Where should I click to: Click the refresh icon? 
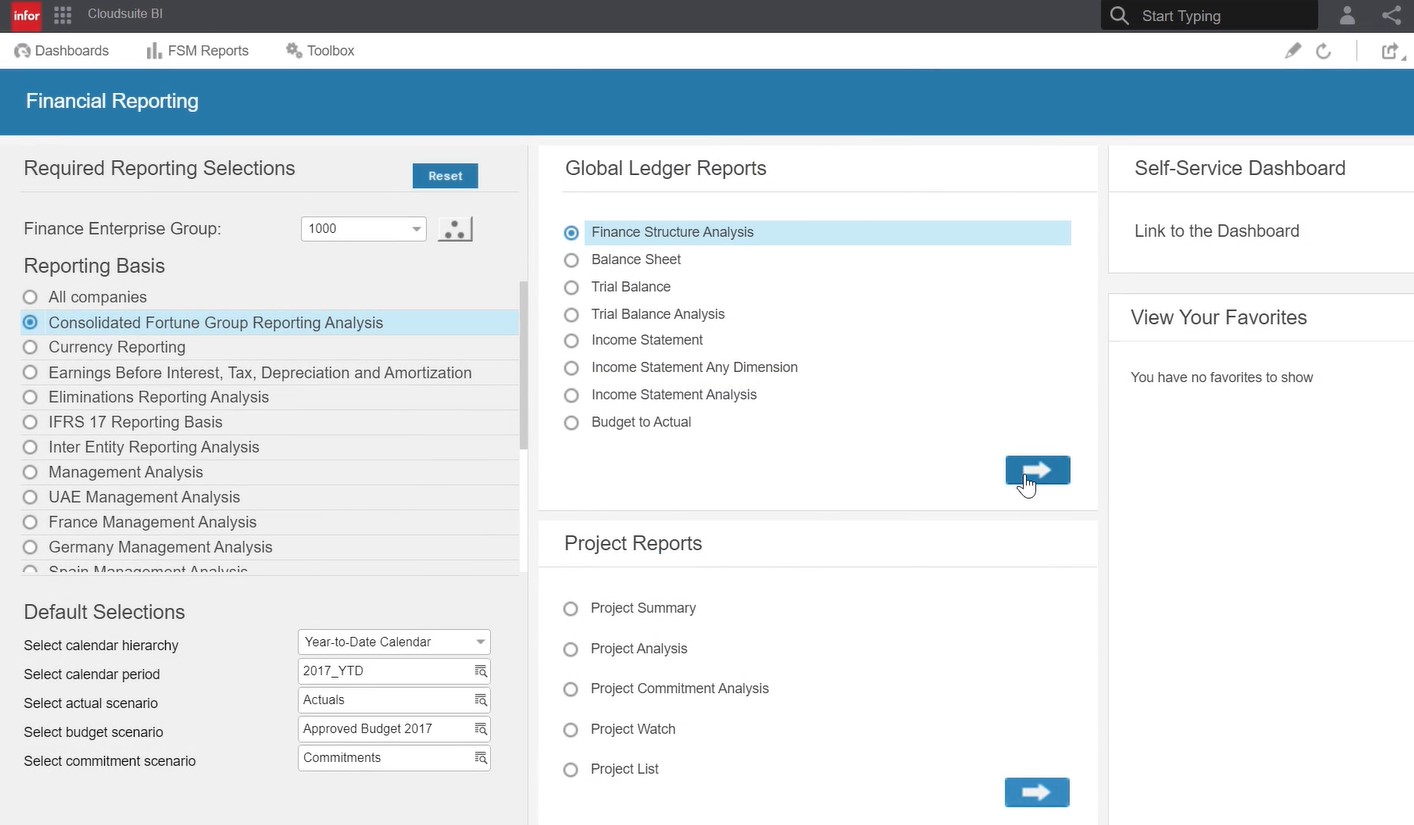[x=1323, y=51]
